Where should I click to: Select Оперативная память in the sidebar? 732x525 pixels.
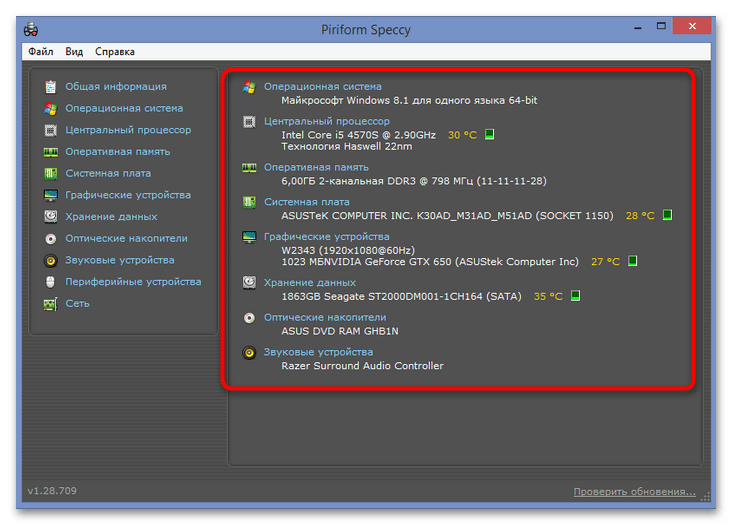pos(118,152)
